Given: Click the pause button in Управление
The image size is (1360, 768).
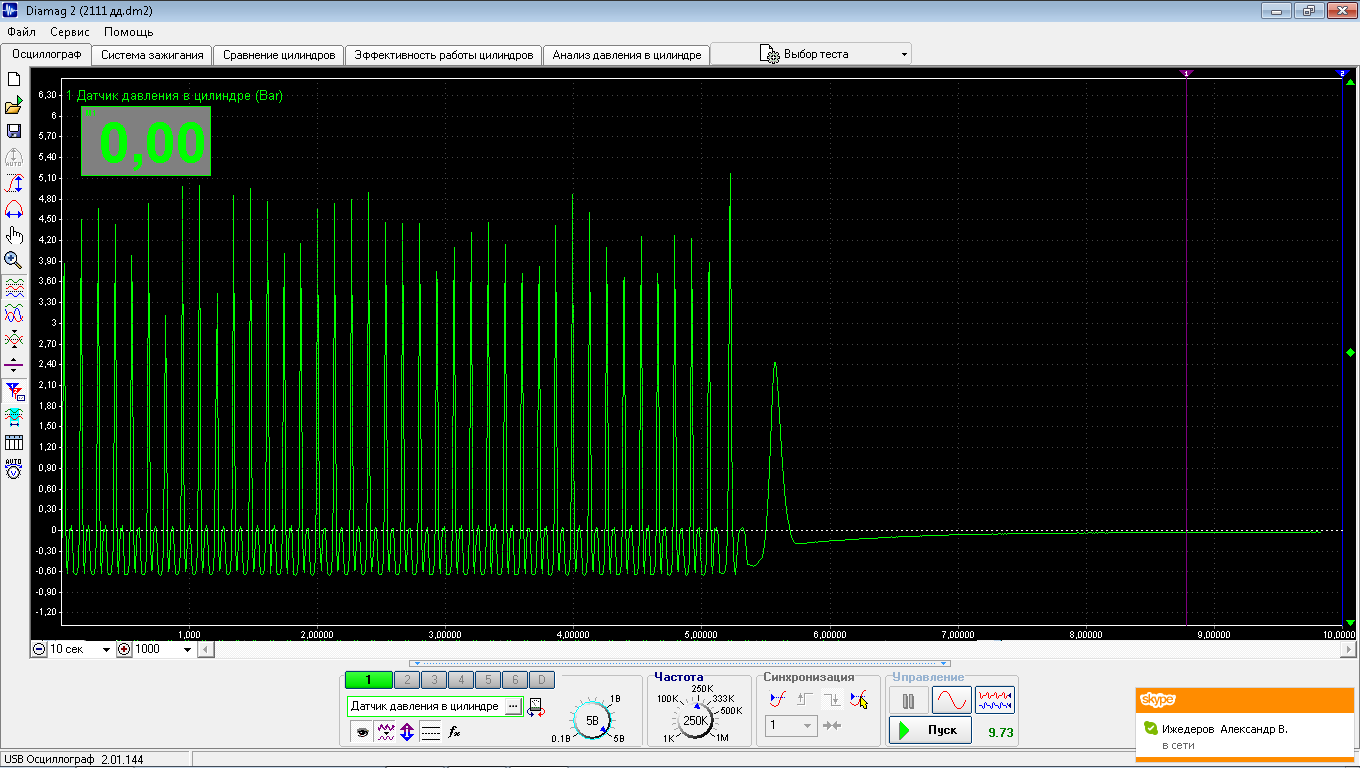Looking at the screenshot, I should tap(908, 700).
